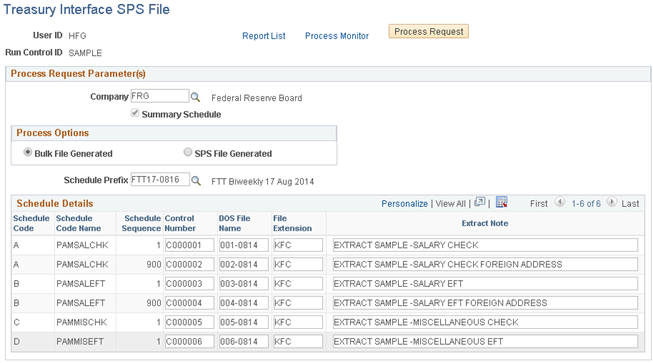Click the Process Request button
Image resolution: width=653 pixels, height=363 pixels.
[429, 32]
